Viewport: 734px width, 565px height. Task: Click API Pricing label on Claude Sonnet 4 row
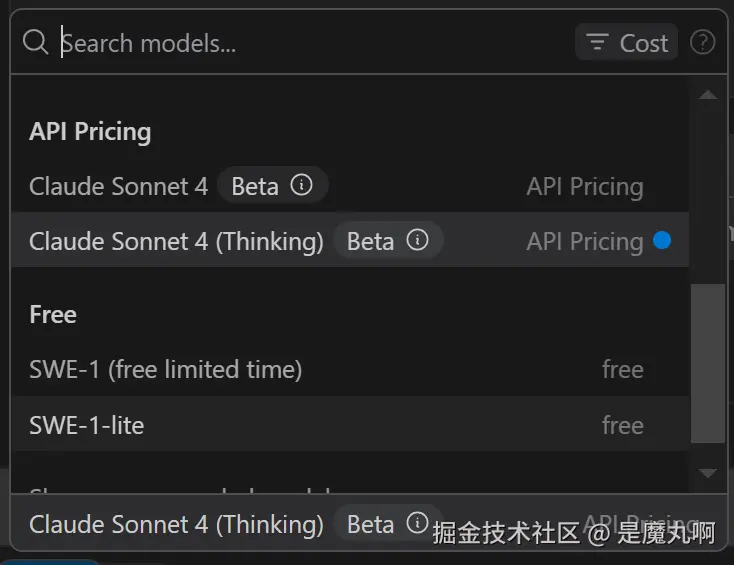point(585,186)
